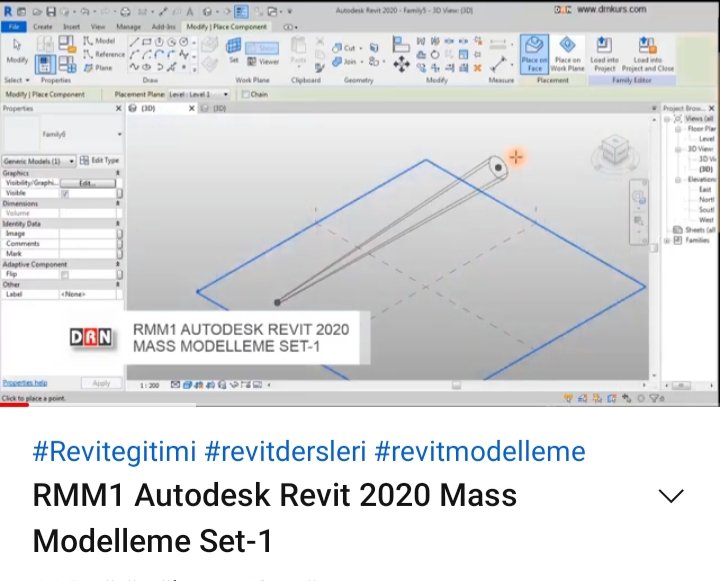The height and width of the screenshot is (581, 720).
Task: Click the Align tool icon
Action: pos(401,44)
